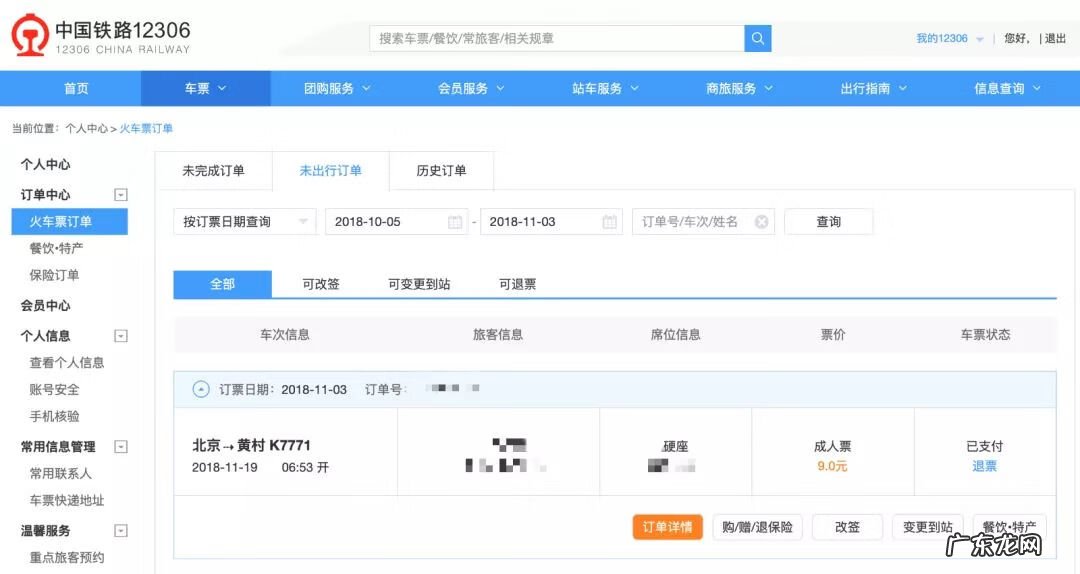Click the 2018-11-19 departure date text
The height and width of the screenshot is (574, 1080).
[225, 467]
